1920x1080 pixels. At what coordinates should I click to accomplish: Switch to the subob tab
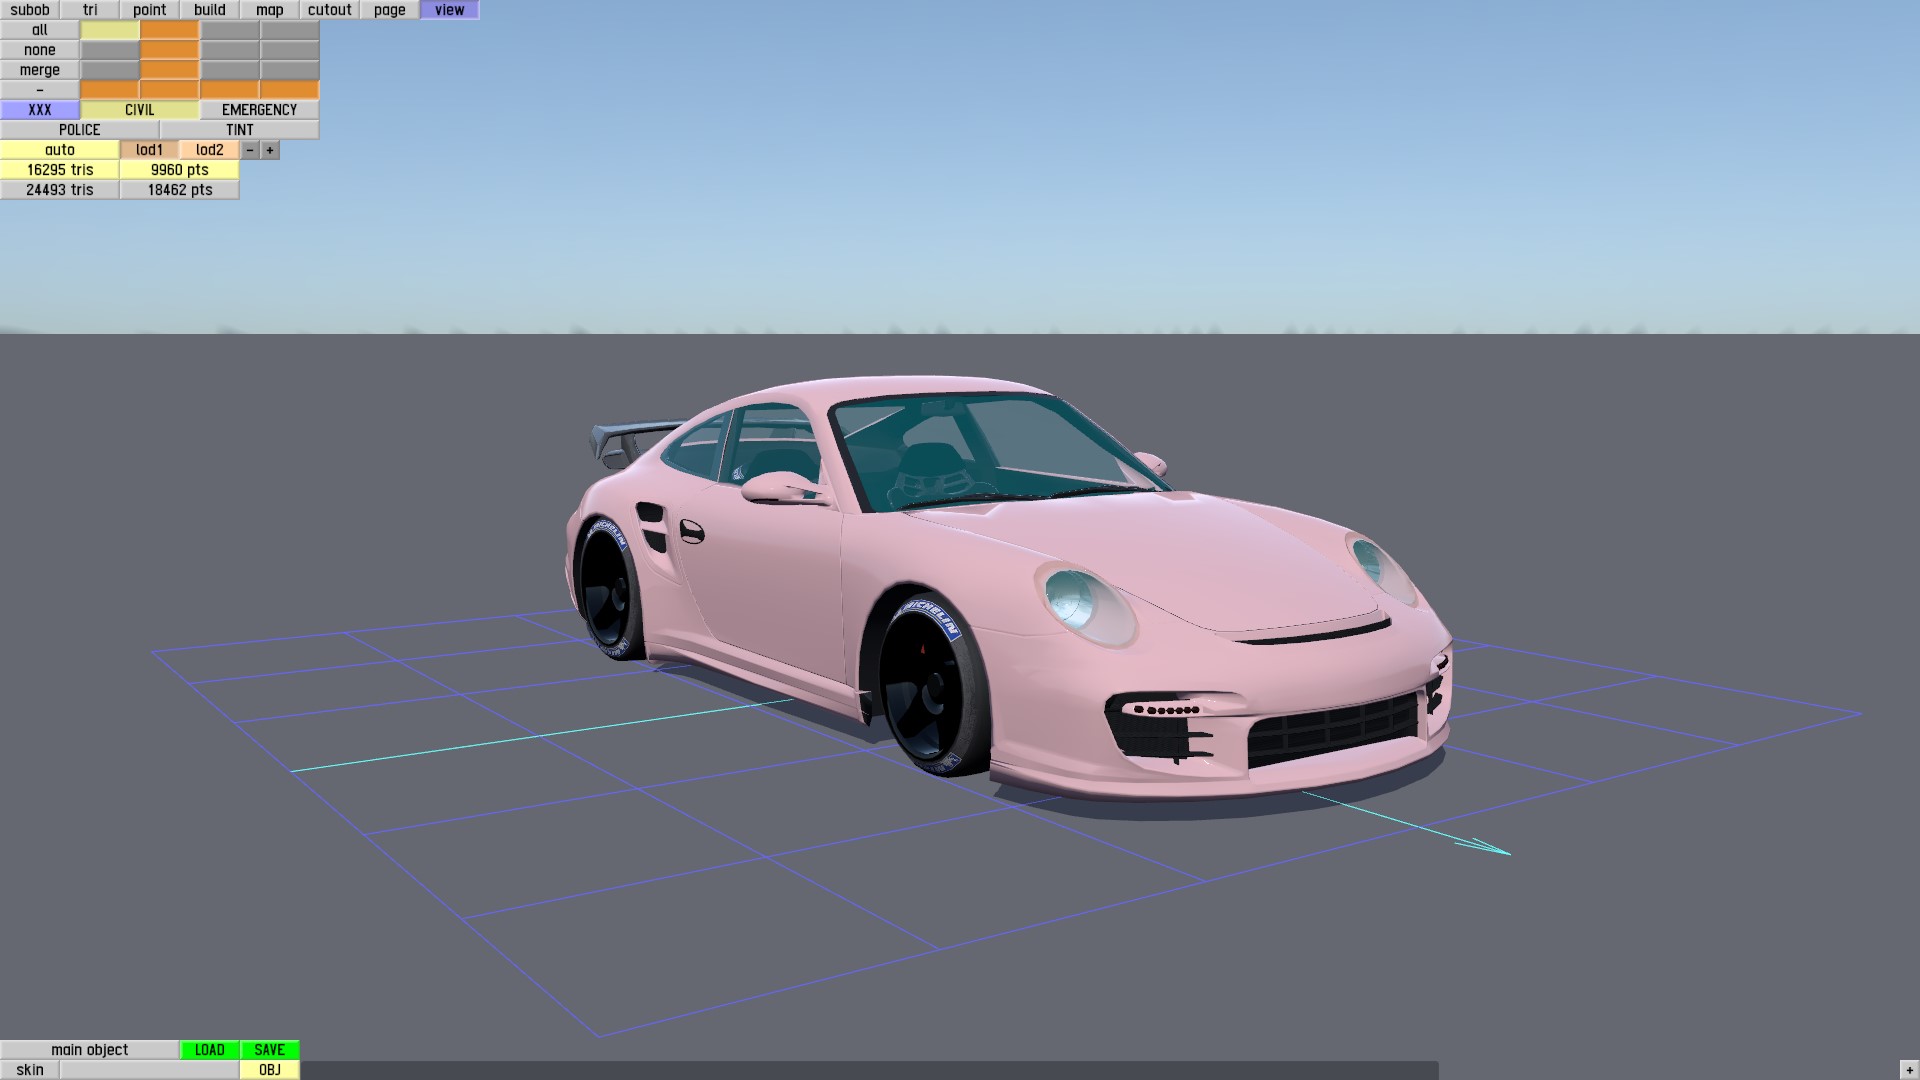pos(30,10)
